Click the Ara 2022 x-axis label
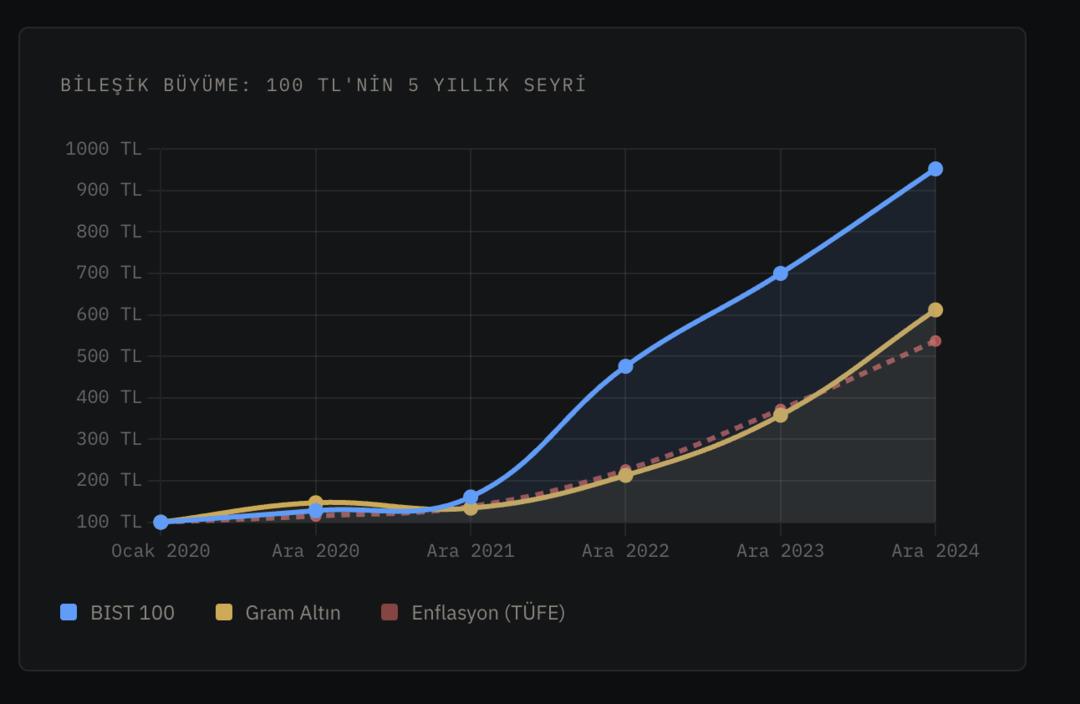The image size is (1080, 704). click(x=625, y=551)
